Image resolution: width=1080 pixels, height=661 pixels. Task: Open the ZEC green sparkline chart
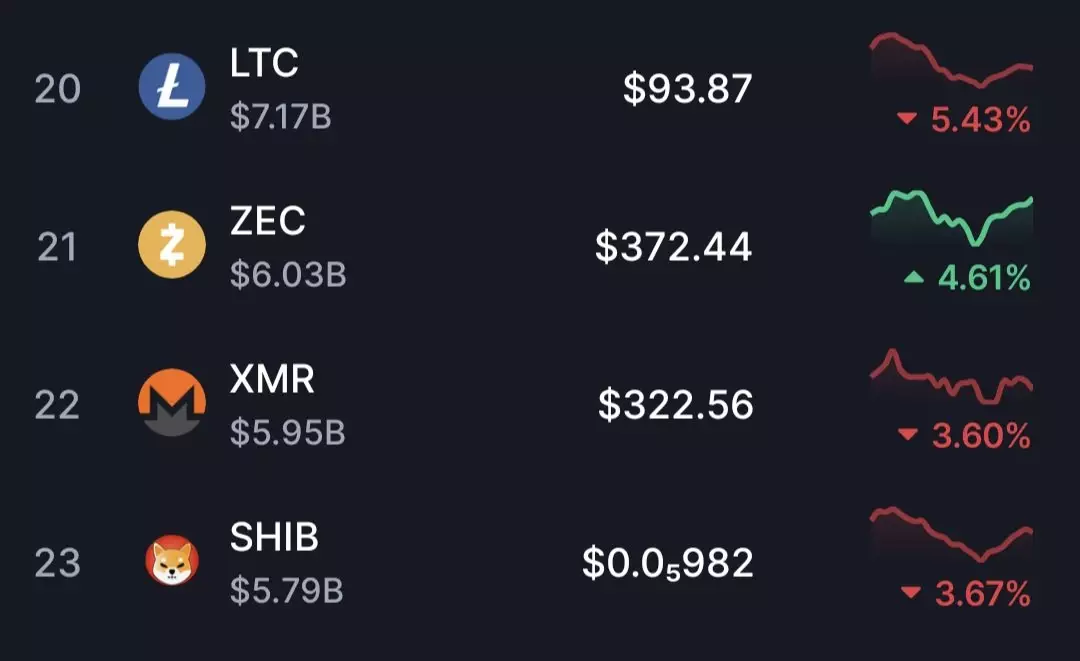(x=951, y=219)
